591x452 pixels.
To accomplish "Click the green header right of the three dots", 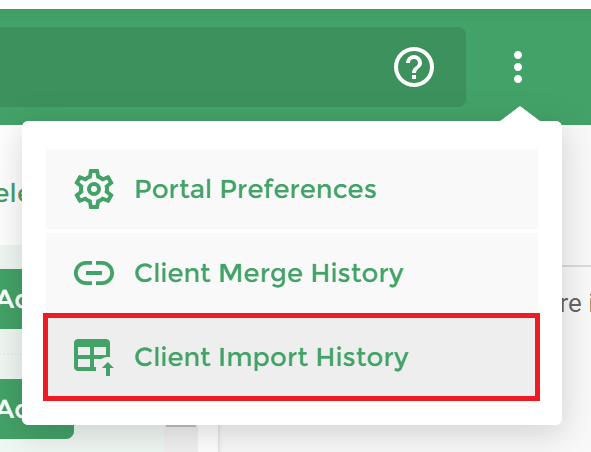I will (560, 67).
